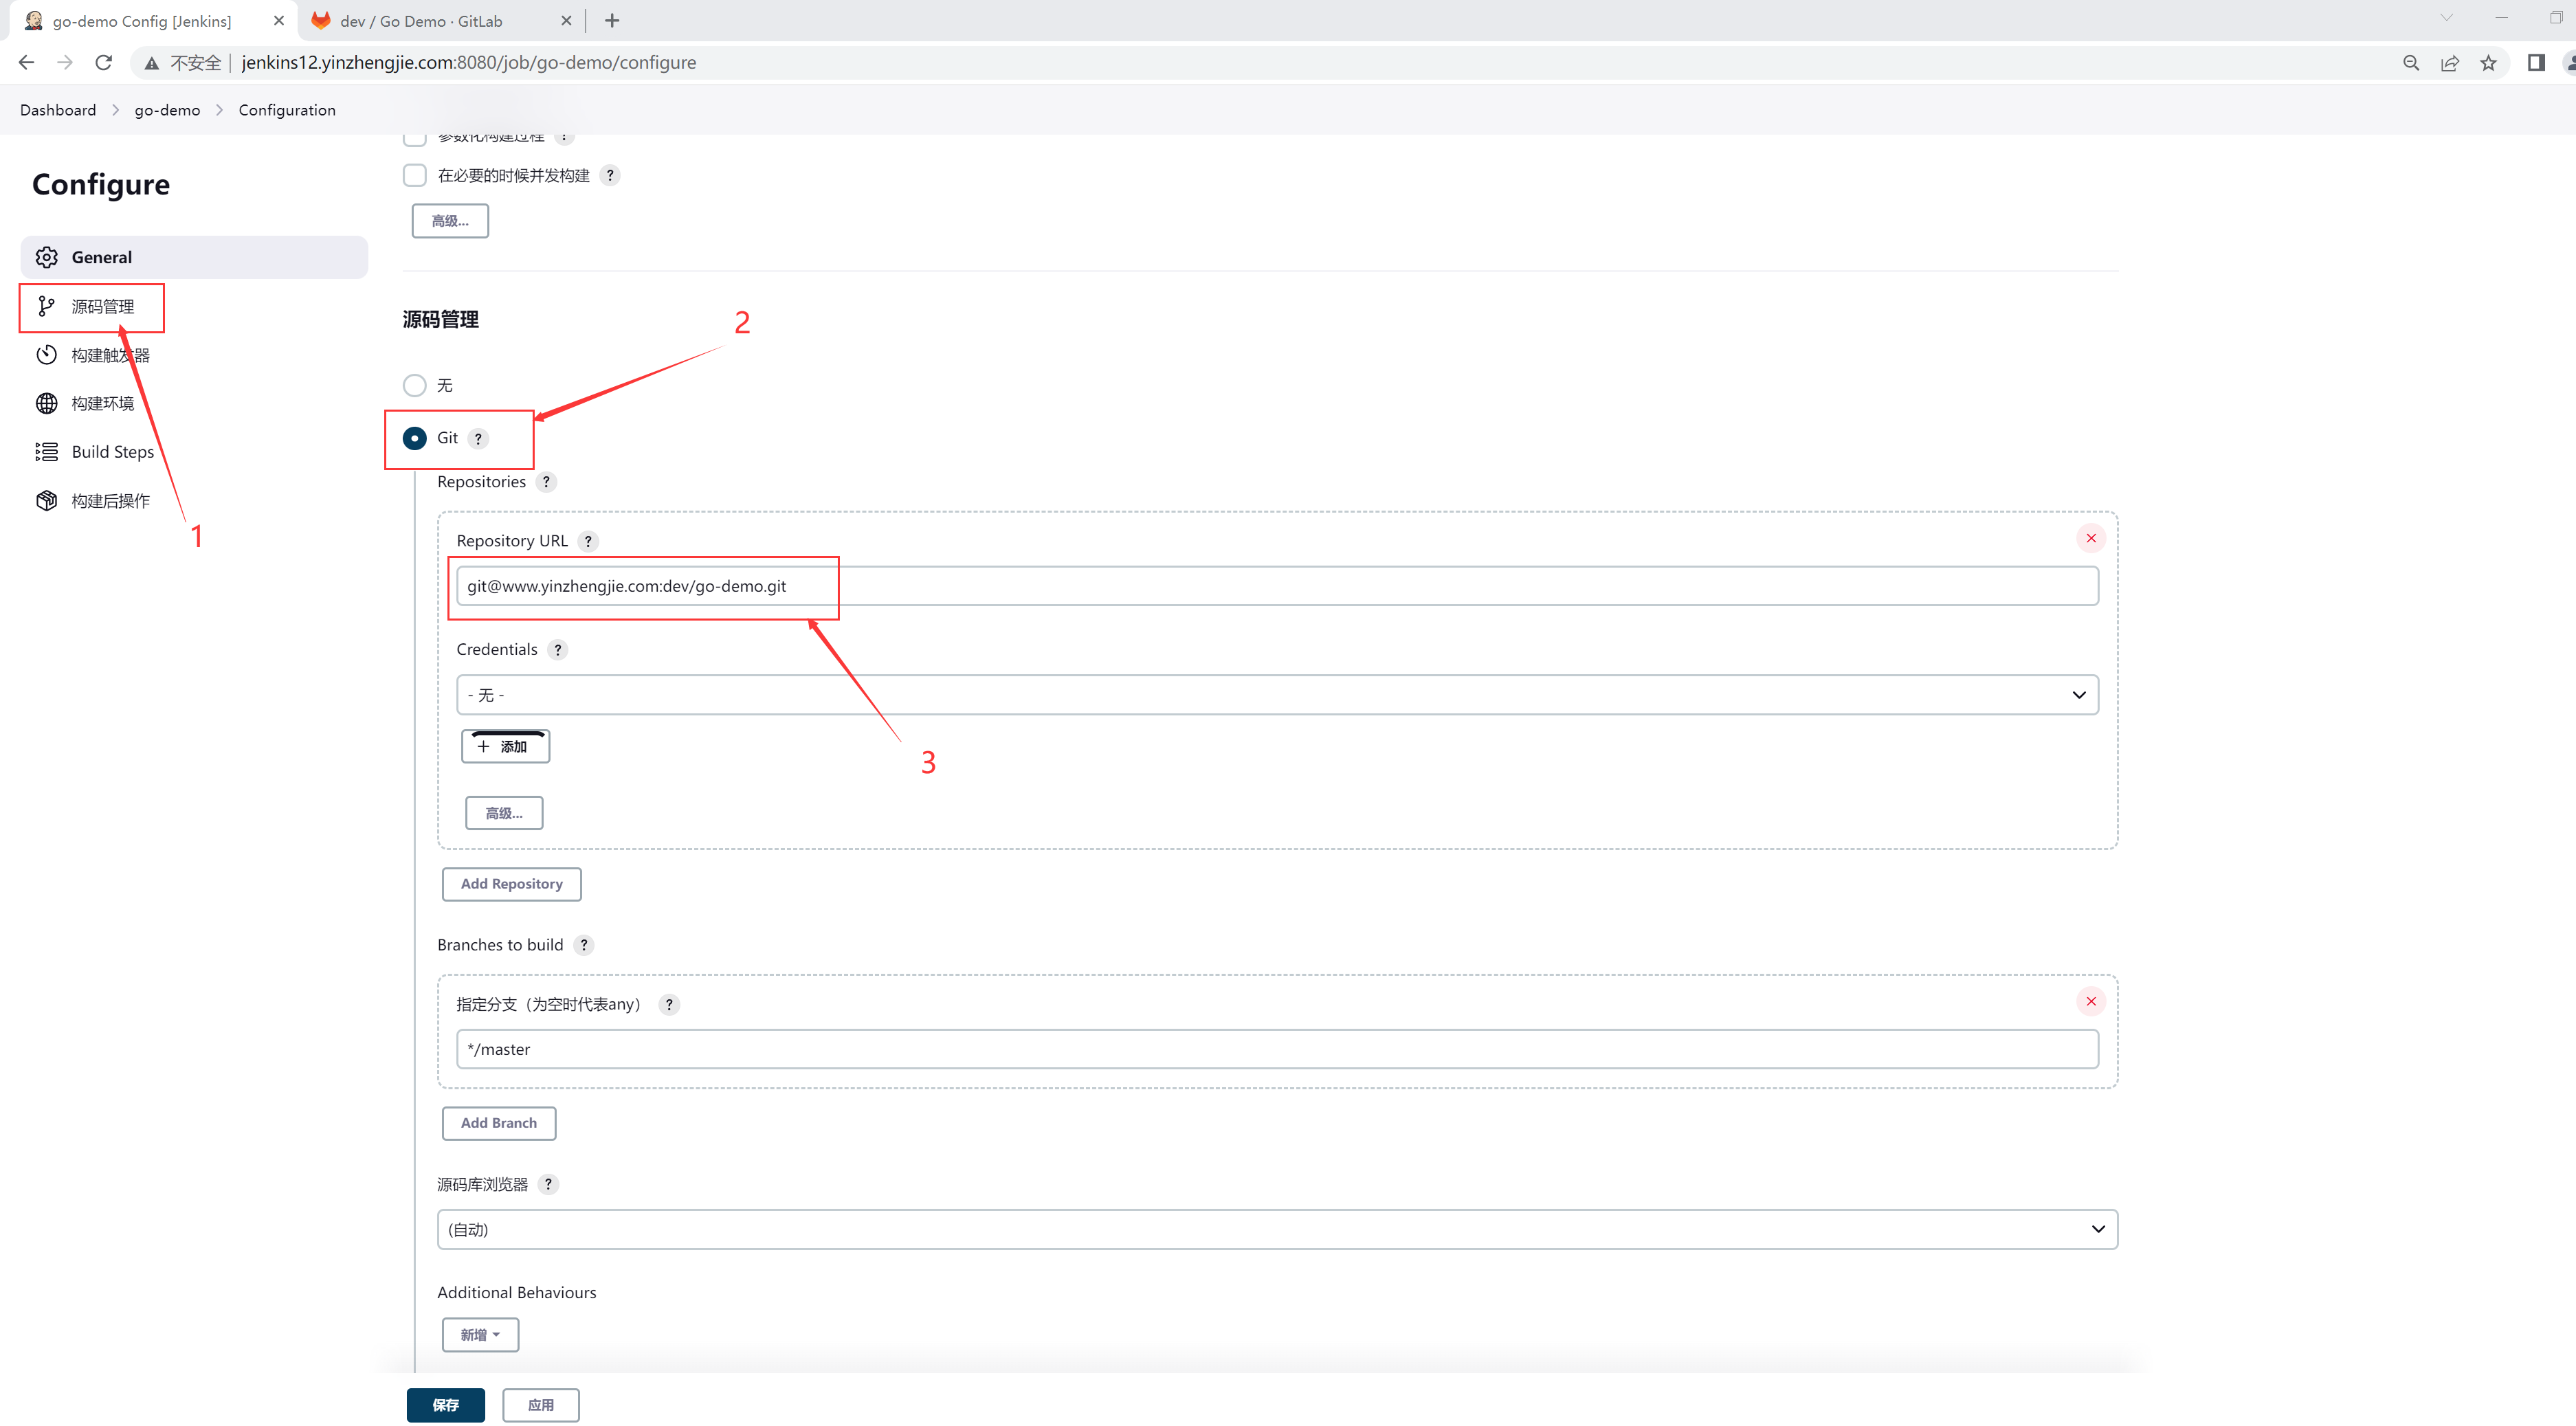Click the branch specifier */master field
Screen dimensions: 2576x1426
(x=1277, y=1049)
